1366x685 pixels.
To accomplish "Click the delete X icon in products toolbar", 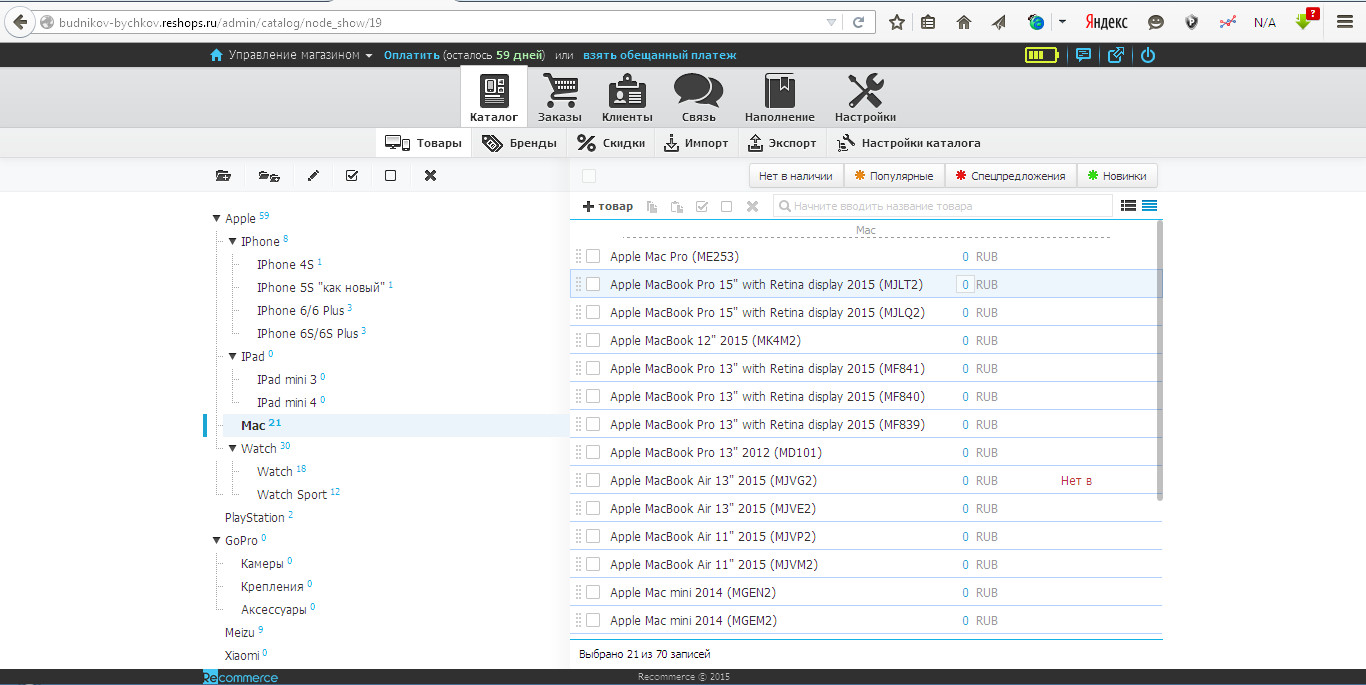I will point(752,207).
